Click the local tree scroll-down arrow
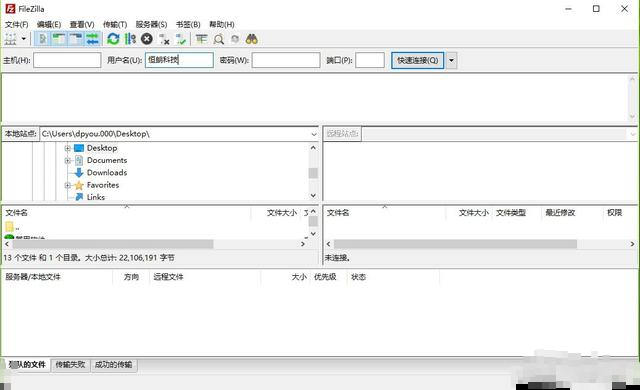This screenshot has width=640, height=390. pyautogui.click(x=313, y=196)
